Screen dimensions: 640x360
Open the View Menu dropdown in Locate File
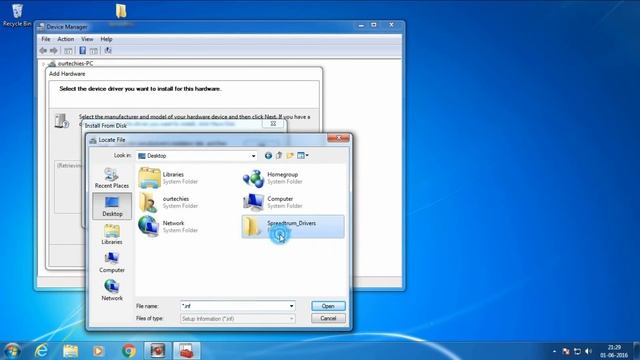[x=303, y=156]
